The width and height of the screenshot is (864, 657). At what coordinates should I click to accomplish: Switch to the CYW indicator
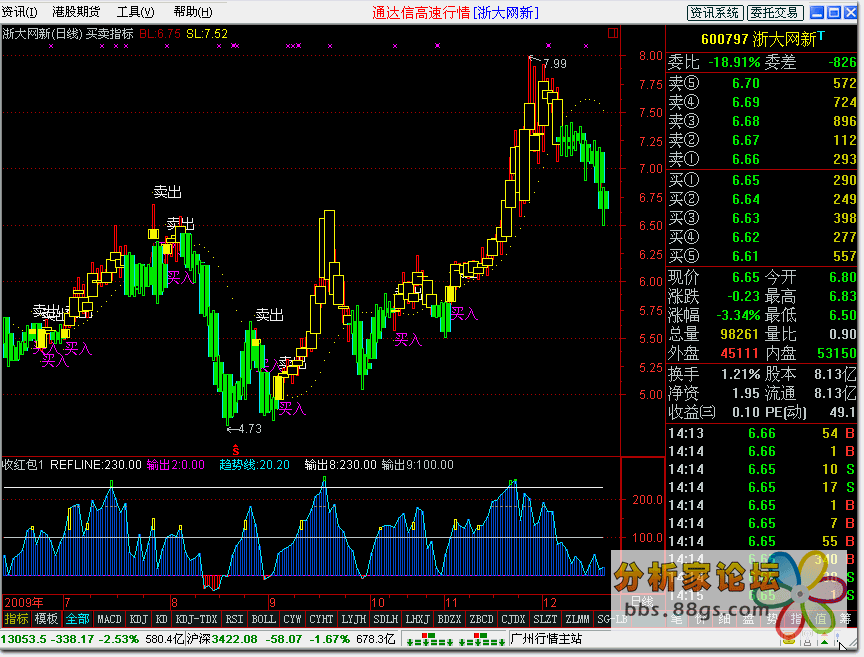point(292,619)
